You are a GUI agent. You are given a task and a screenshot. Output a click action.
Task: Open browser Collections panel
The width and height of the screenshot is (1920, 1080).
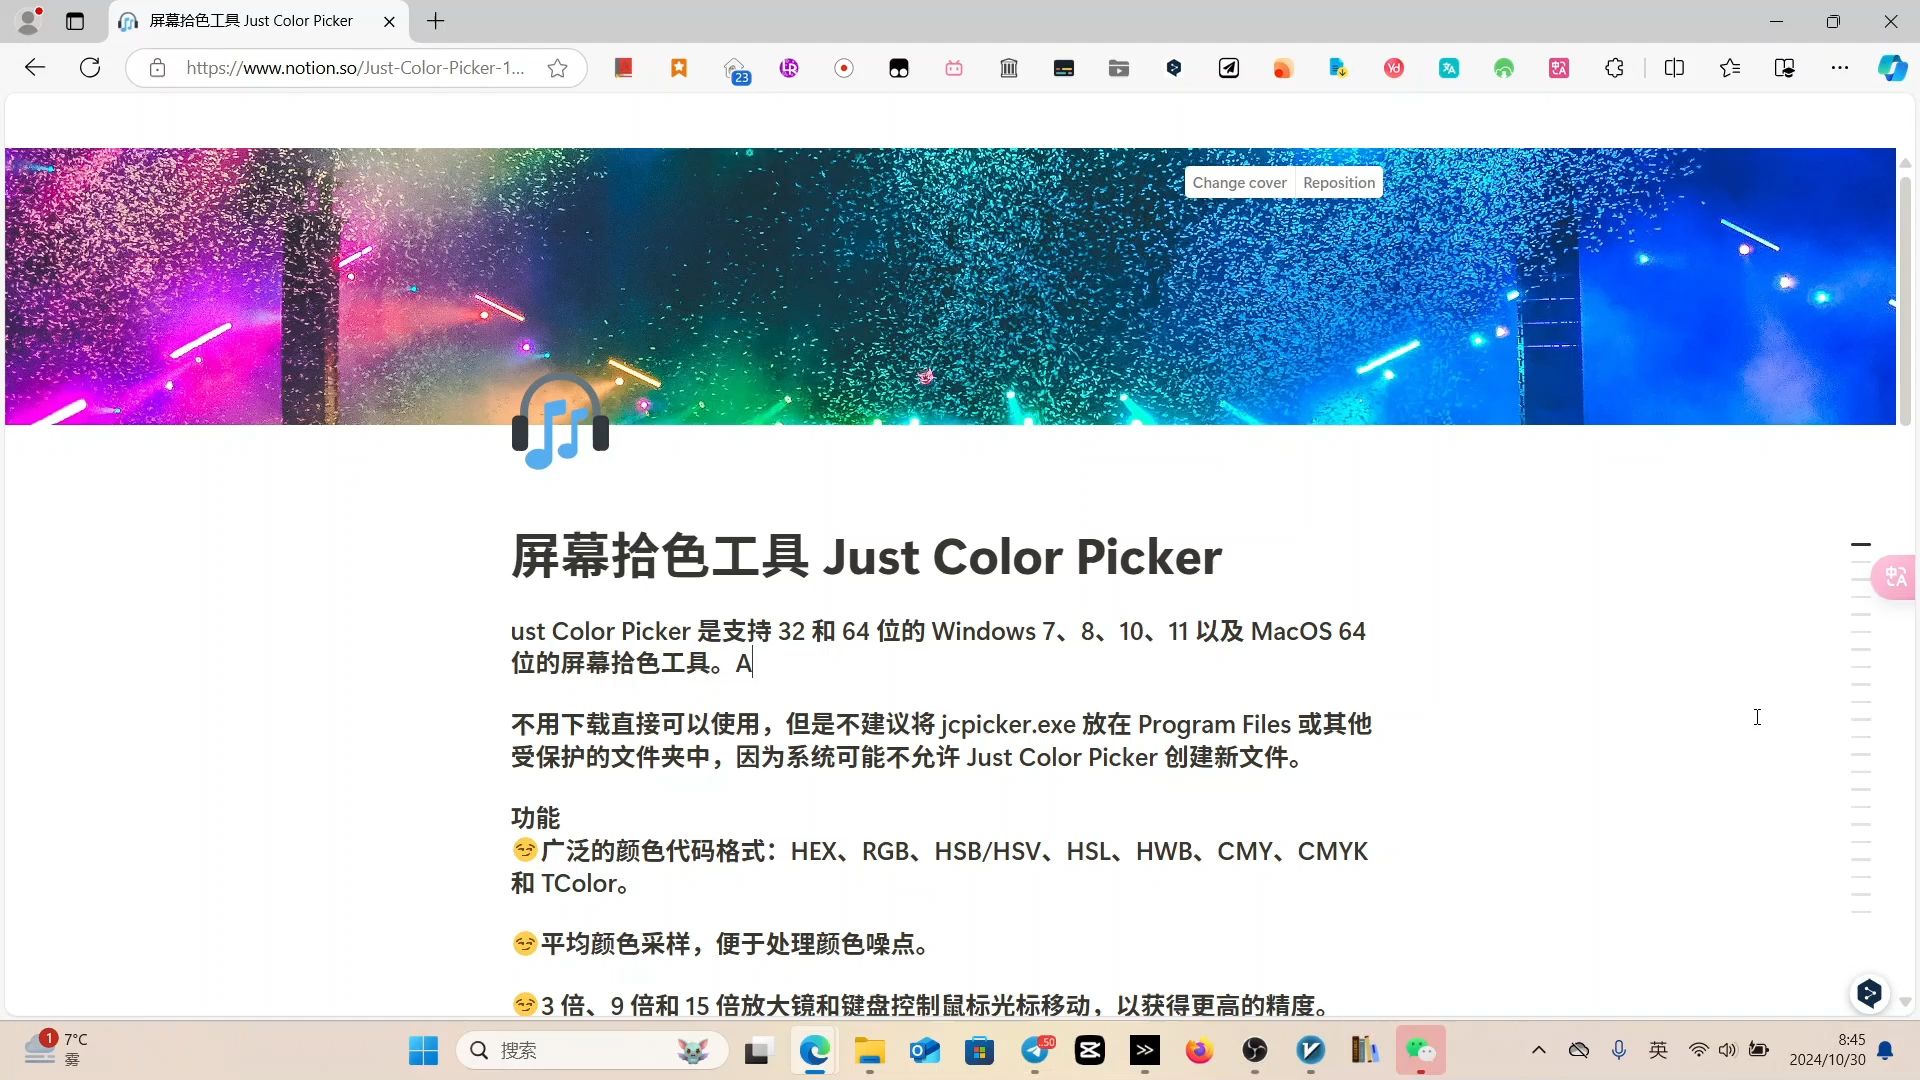click(1785, 68)
